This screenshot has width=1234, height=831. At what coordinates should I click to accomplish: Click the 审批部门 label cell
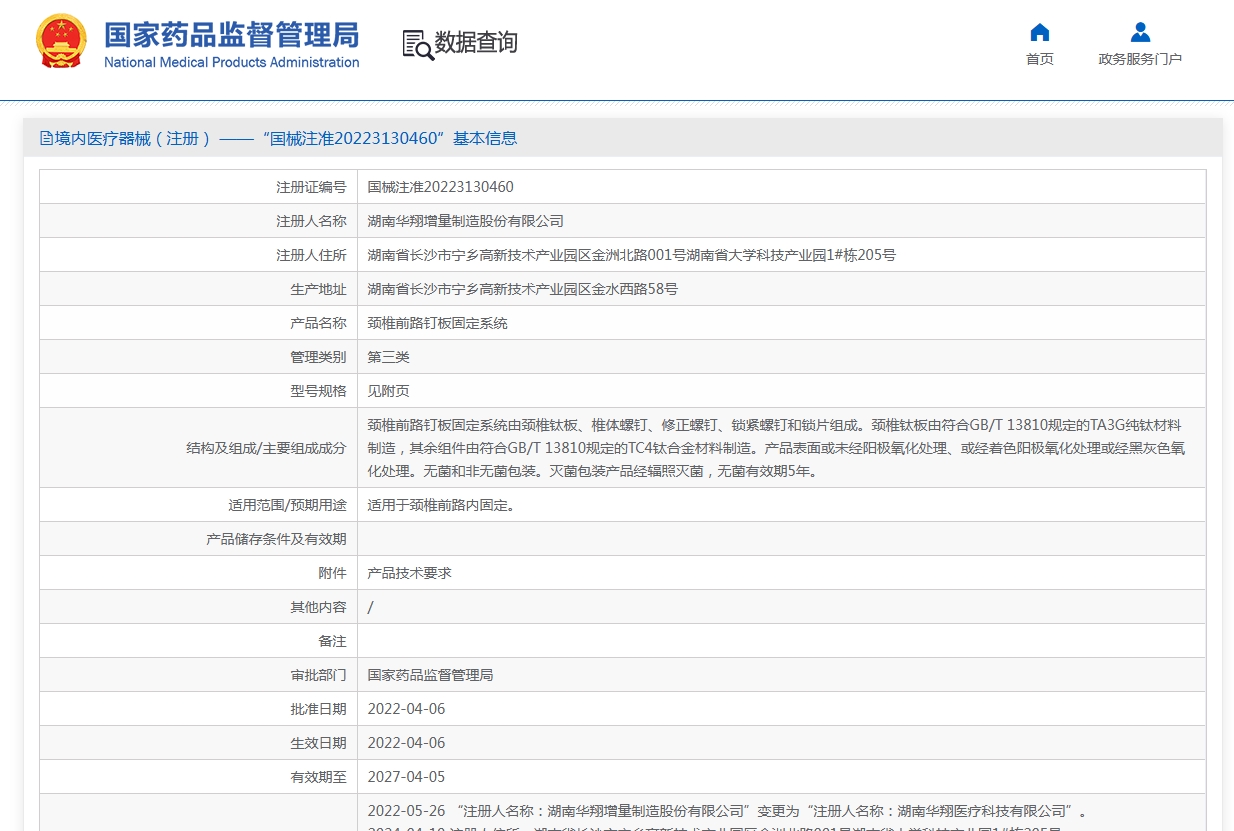pyautogui.click(x=198, y=675)
